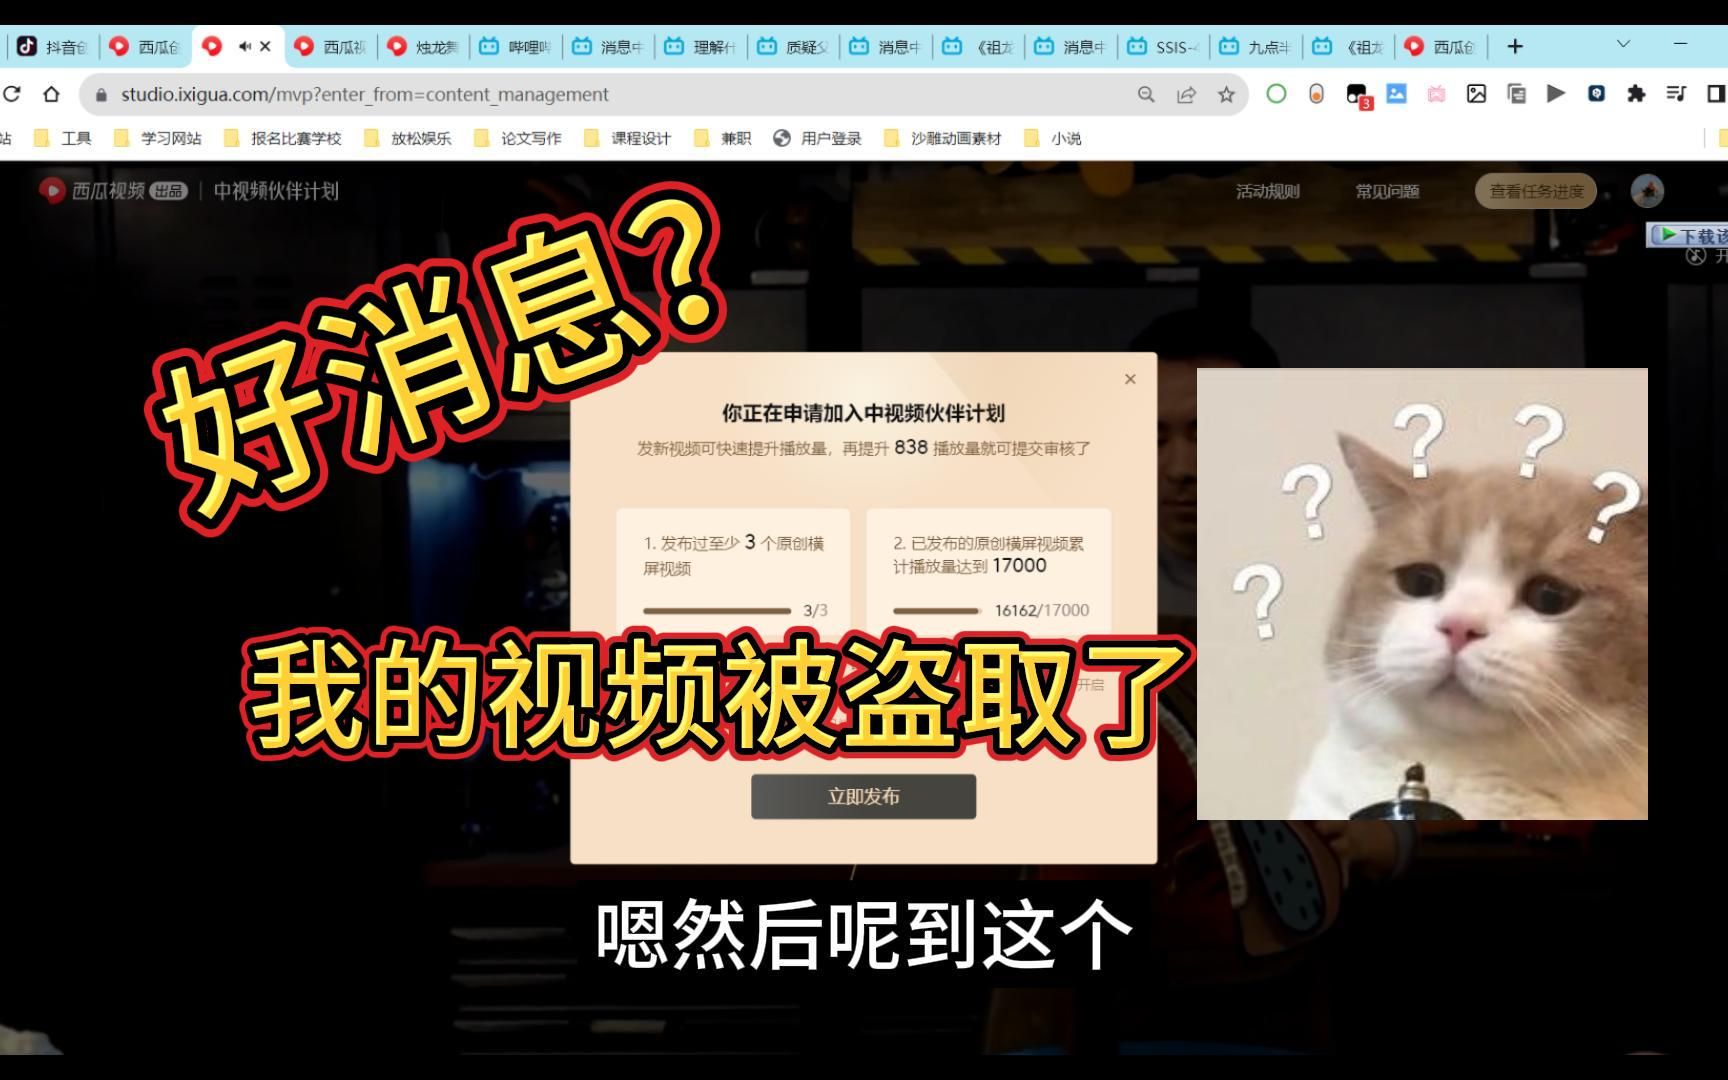
Task: Click the 下载该 video download button
Action: coord(1687,235)
